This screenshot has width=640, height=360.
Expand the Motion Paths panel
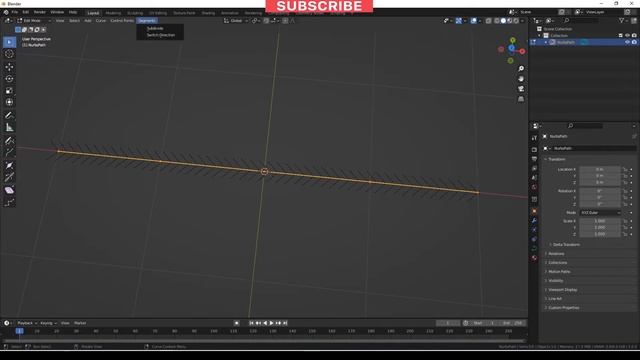(x=559, y=271)
